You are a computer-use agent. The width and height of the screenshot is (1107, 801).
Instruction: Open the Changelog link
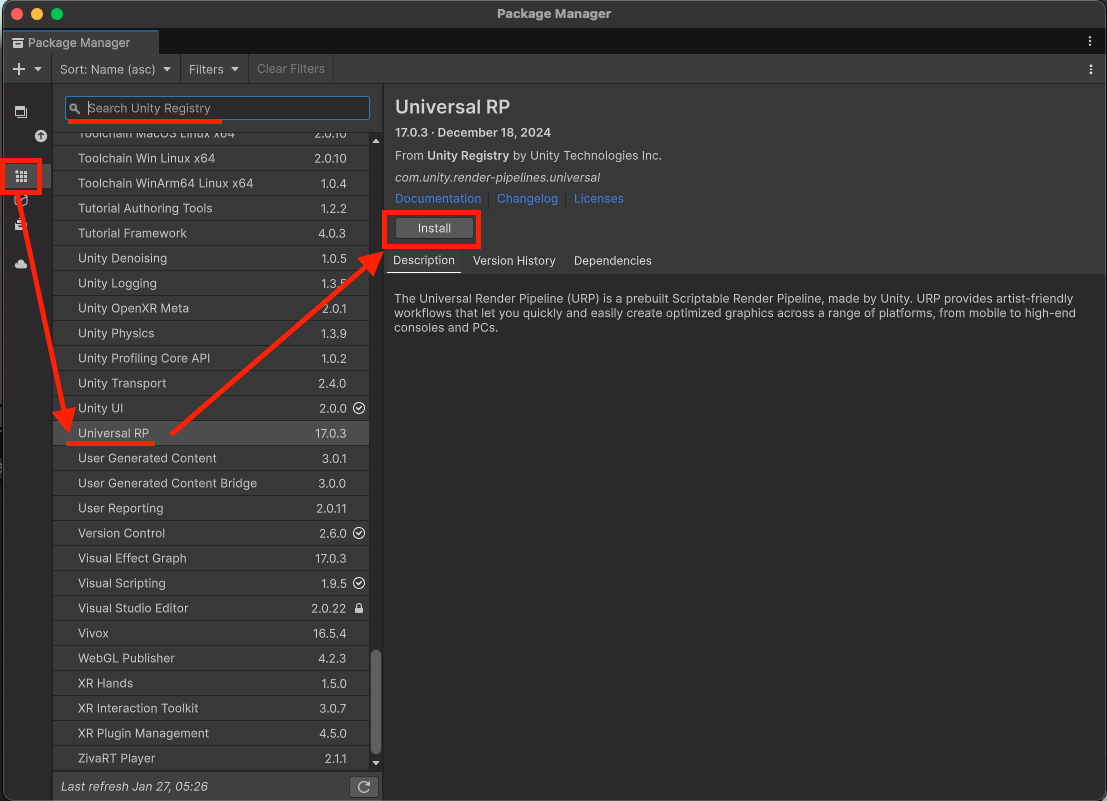point(527,199)
